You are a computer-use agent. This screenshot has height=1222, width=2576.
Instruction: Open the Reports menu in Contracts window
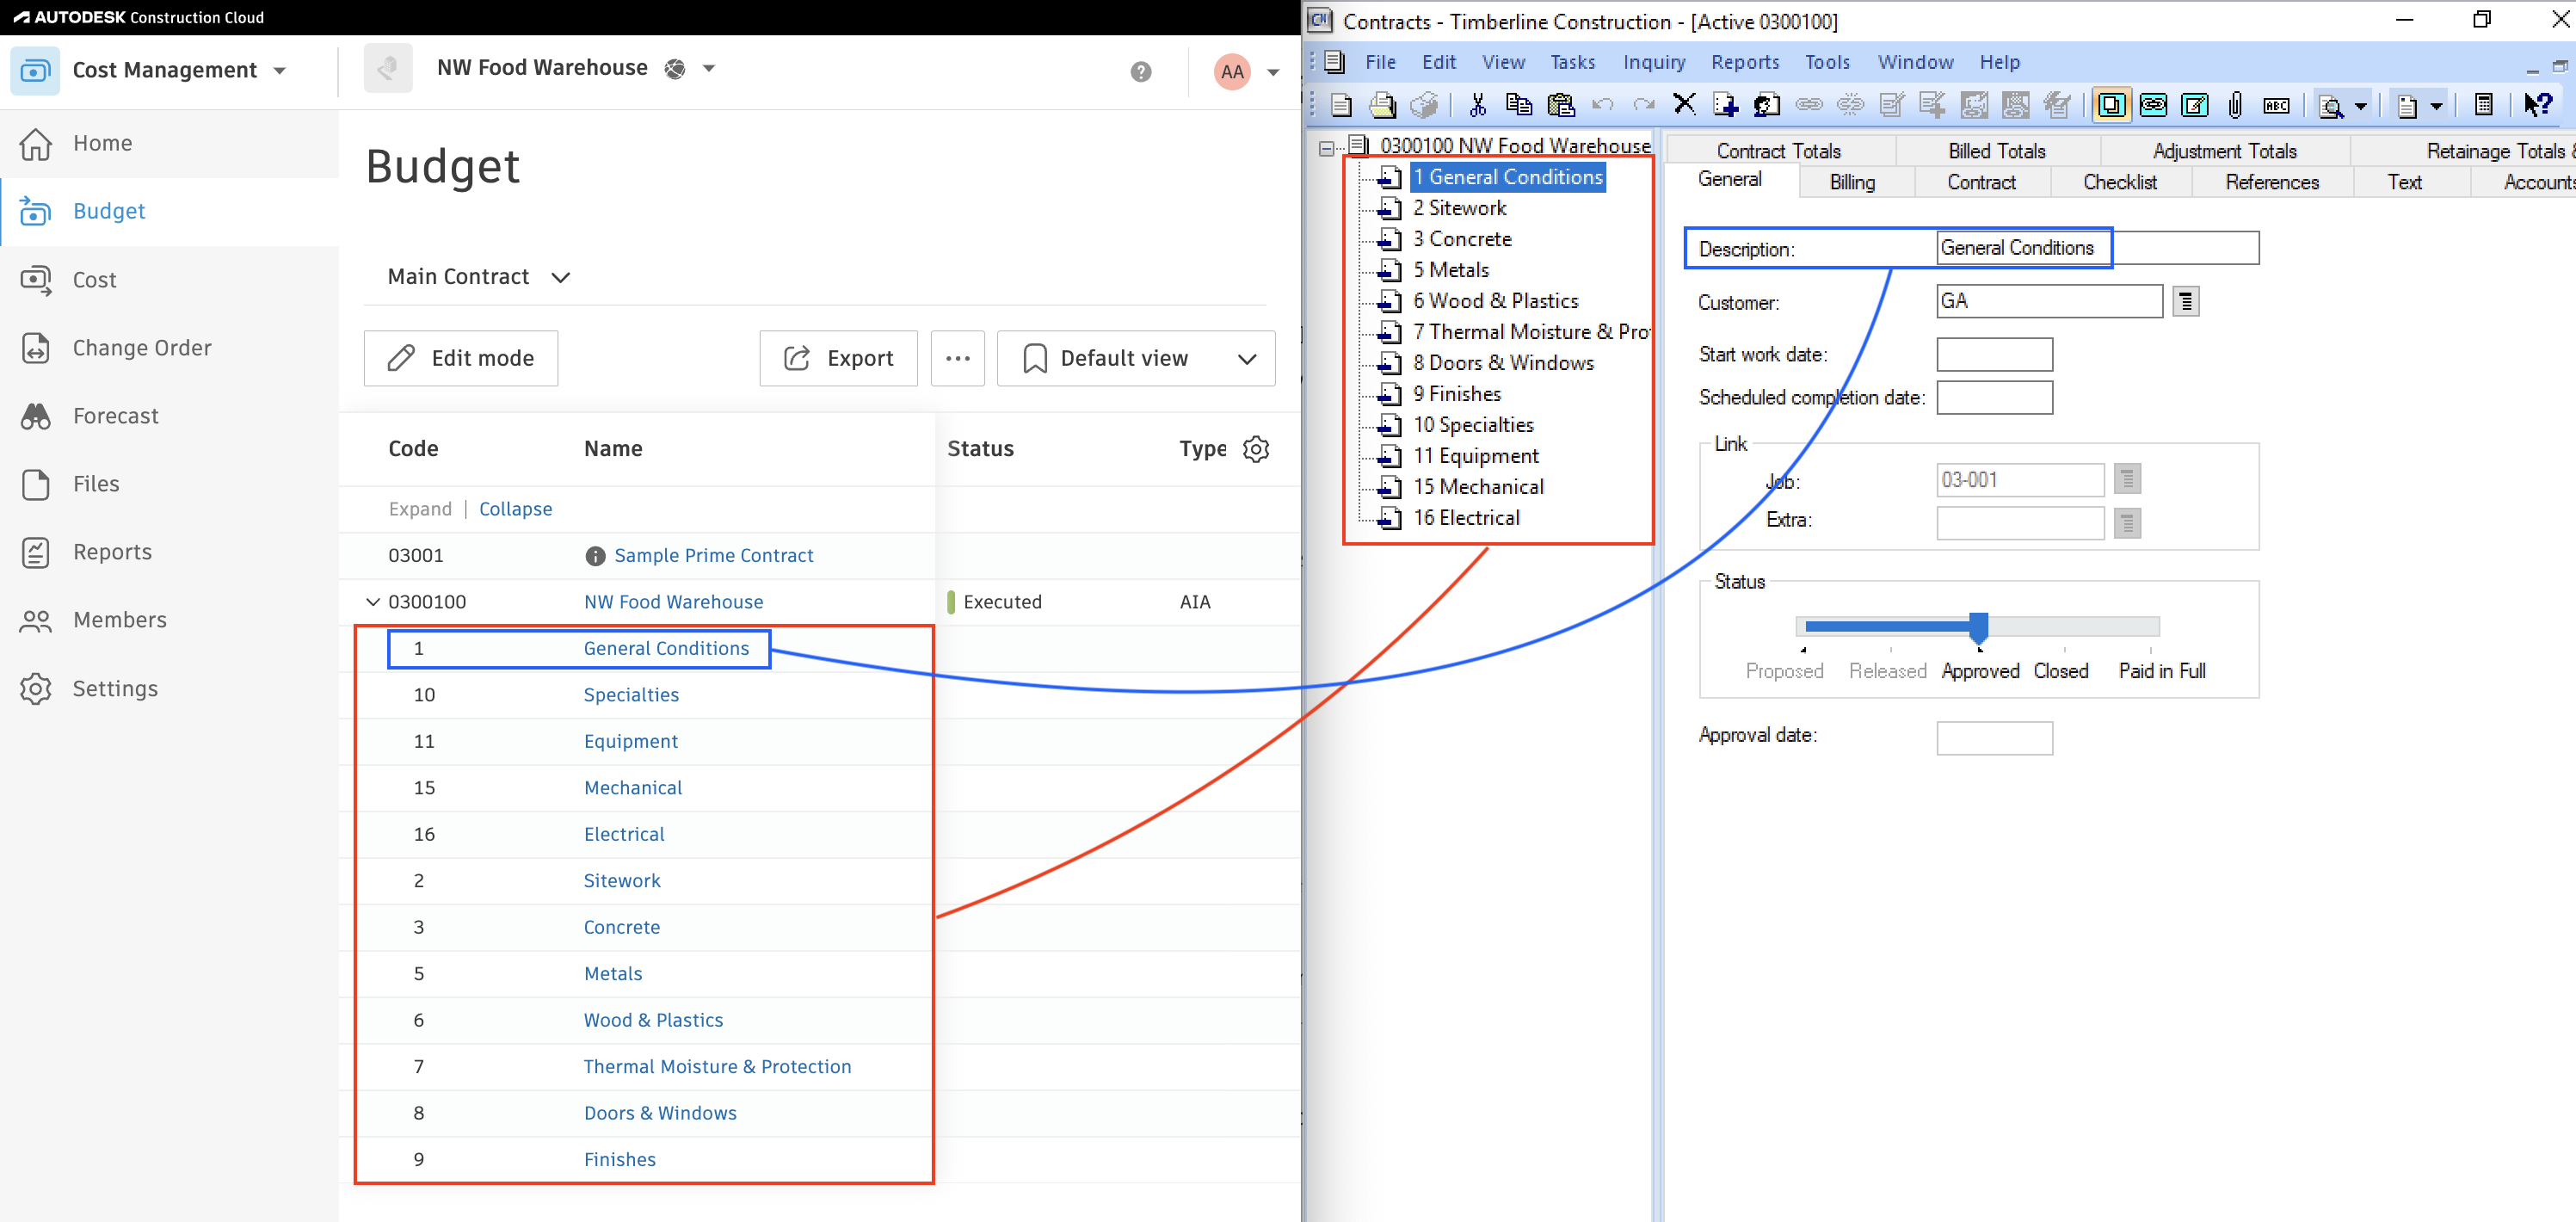(1745, 62)
